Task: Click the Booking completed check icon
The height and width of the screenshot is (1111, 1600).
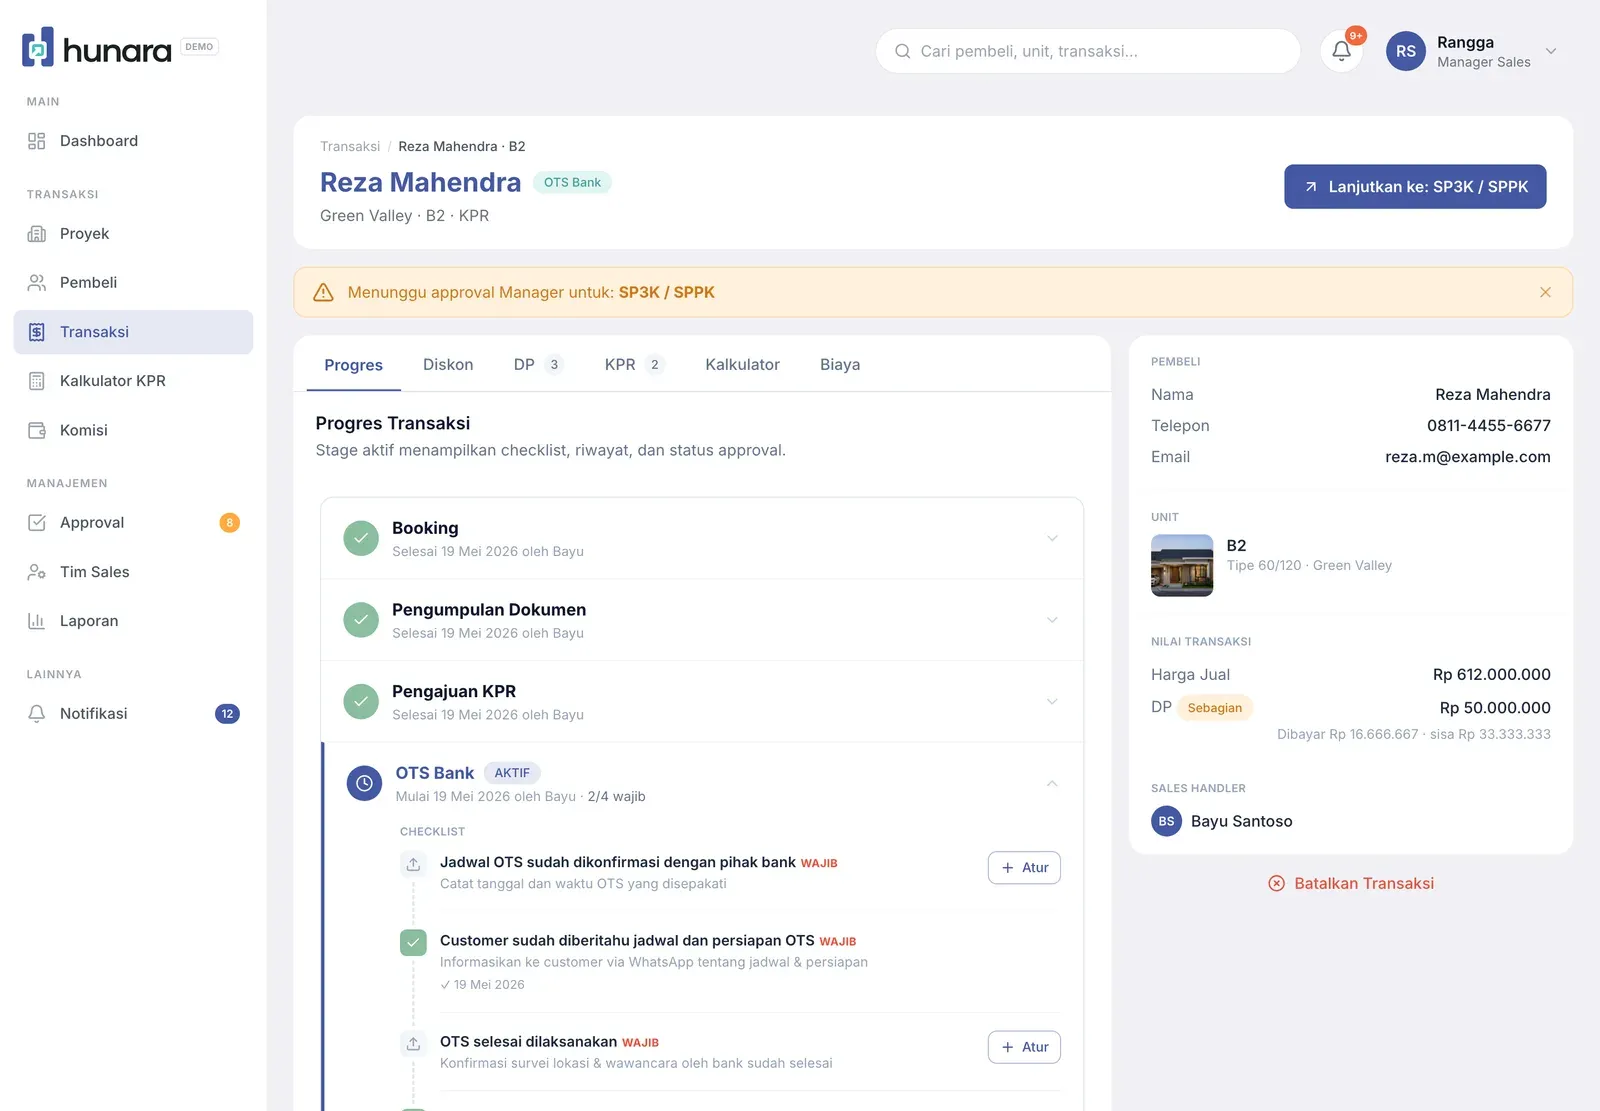Action: tap(361, 538)
